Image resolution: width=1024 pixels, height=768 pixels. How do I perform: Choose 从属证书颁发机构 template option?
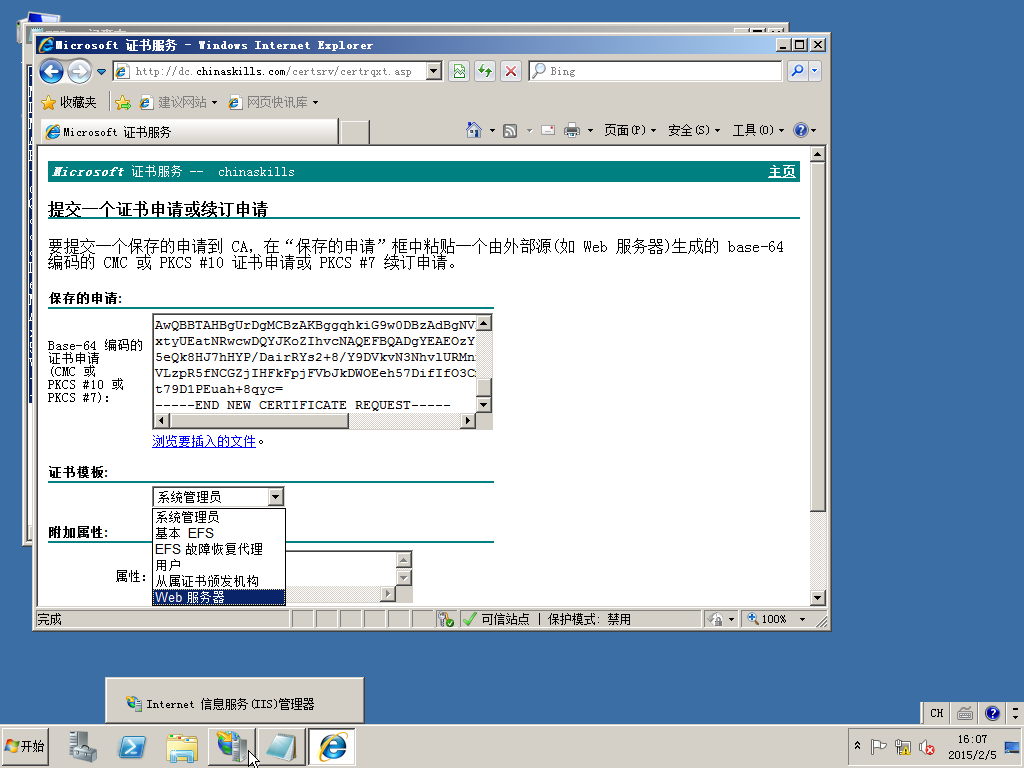point(219,581)
